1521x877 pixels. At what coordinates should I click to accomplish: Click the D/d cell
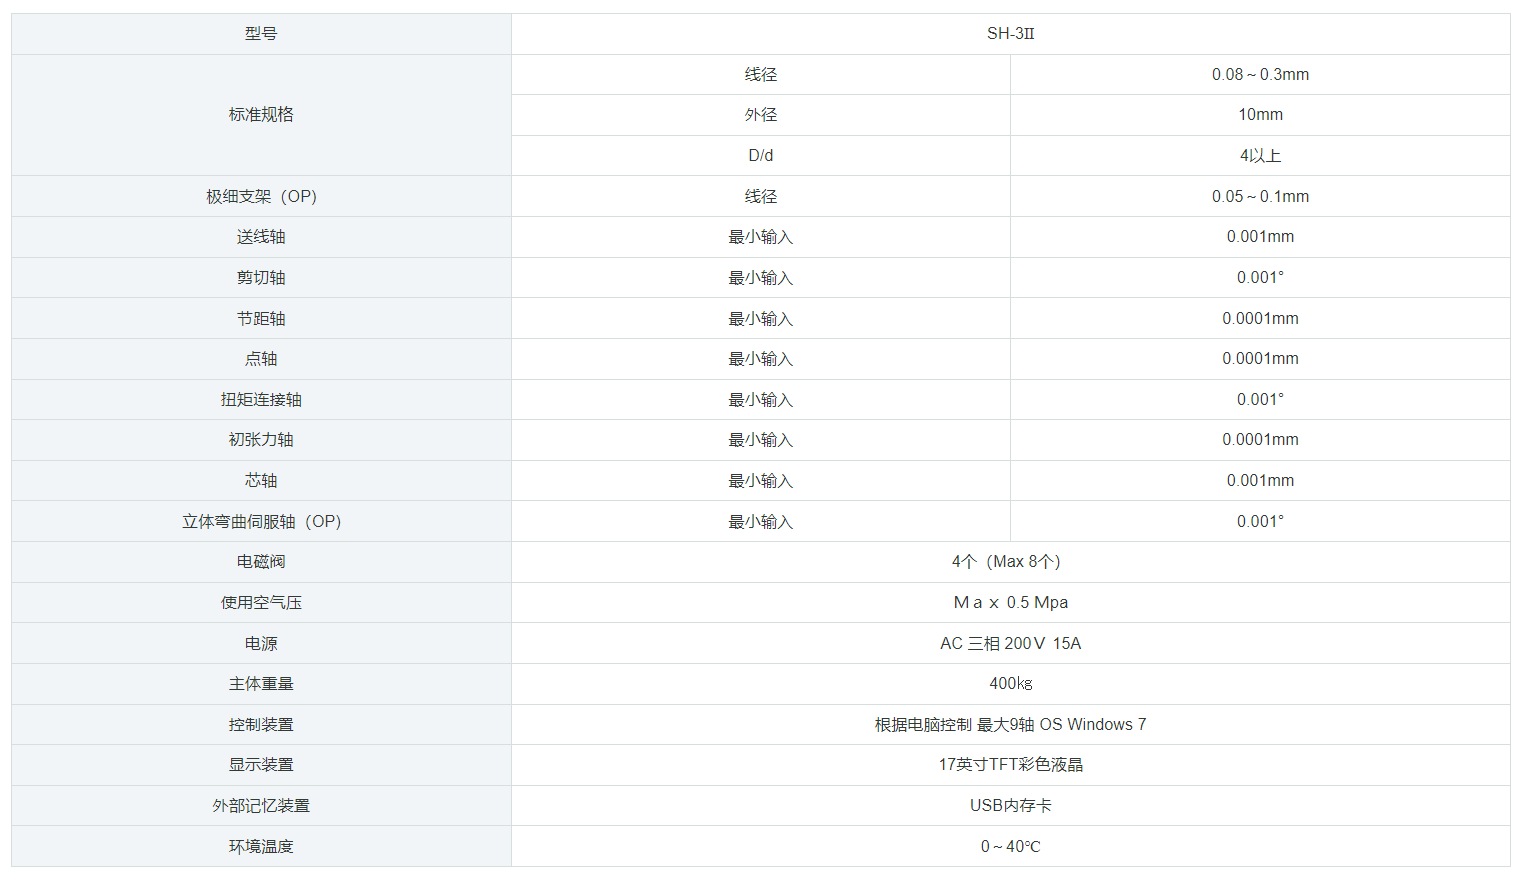(x=761, y=156)
